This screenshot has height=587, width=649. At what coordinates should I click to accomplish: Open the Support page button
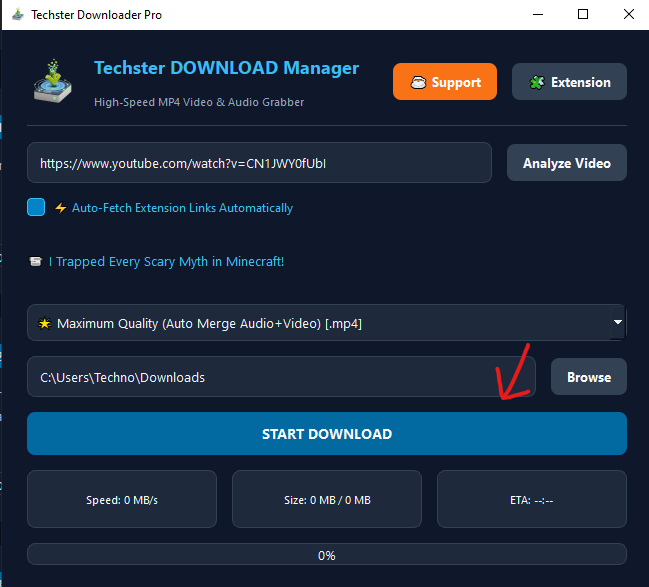pos(445,82)
